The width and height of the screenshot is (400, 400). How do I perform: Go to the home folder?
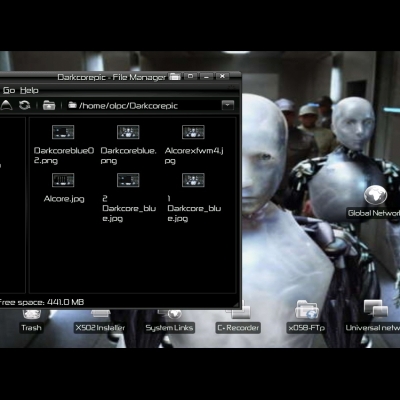pyautogui.click(x=49, y=106)
